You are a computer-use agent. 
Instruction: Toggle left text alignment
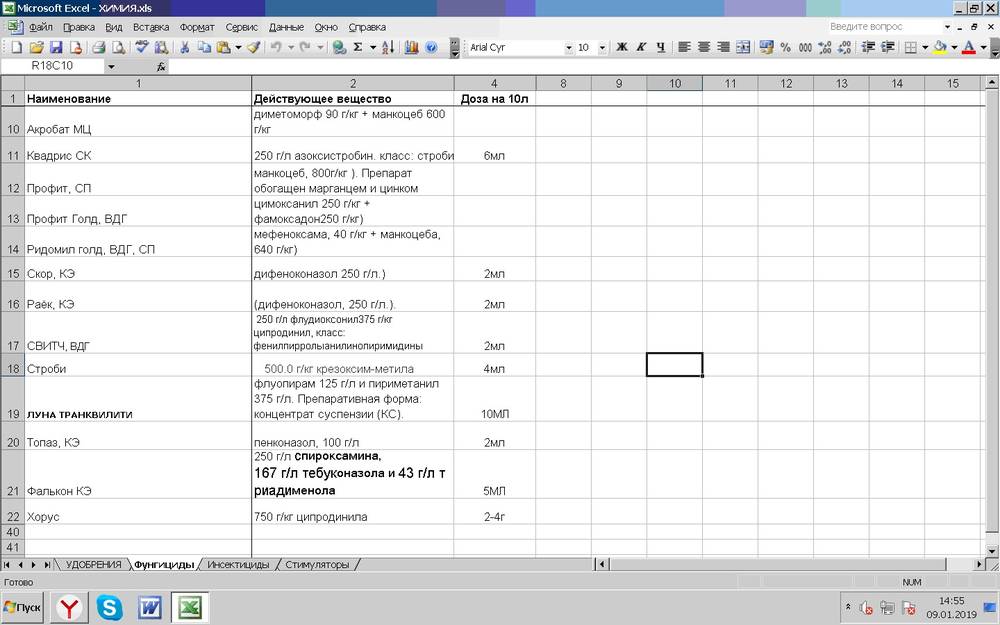[684, 47]
